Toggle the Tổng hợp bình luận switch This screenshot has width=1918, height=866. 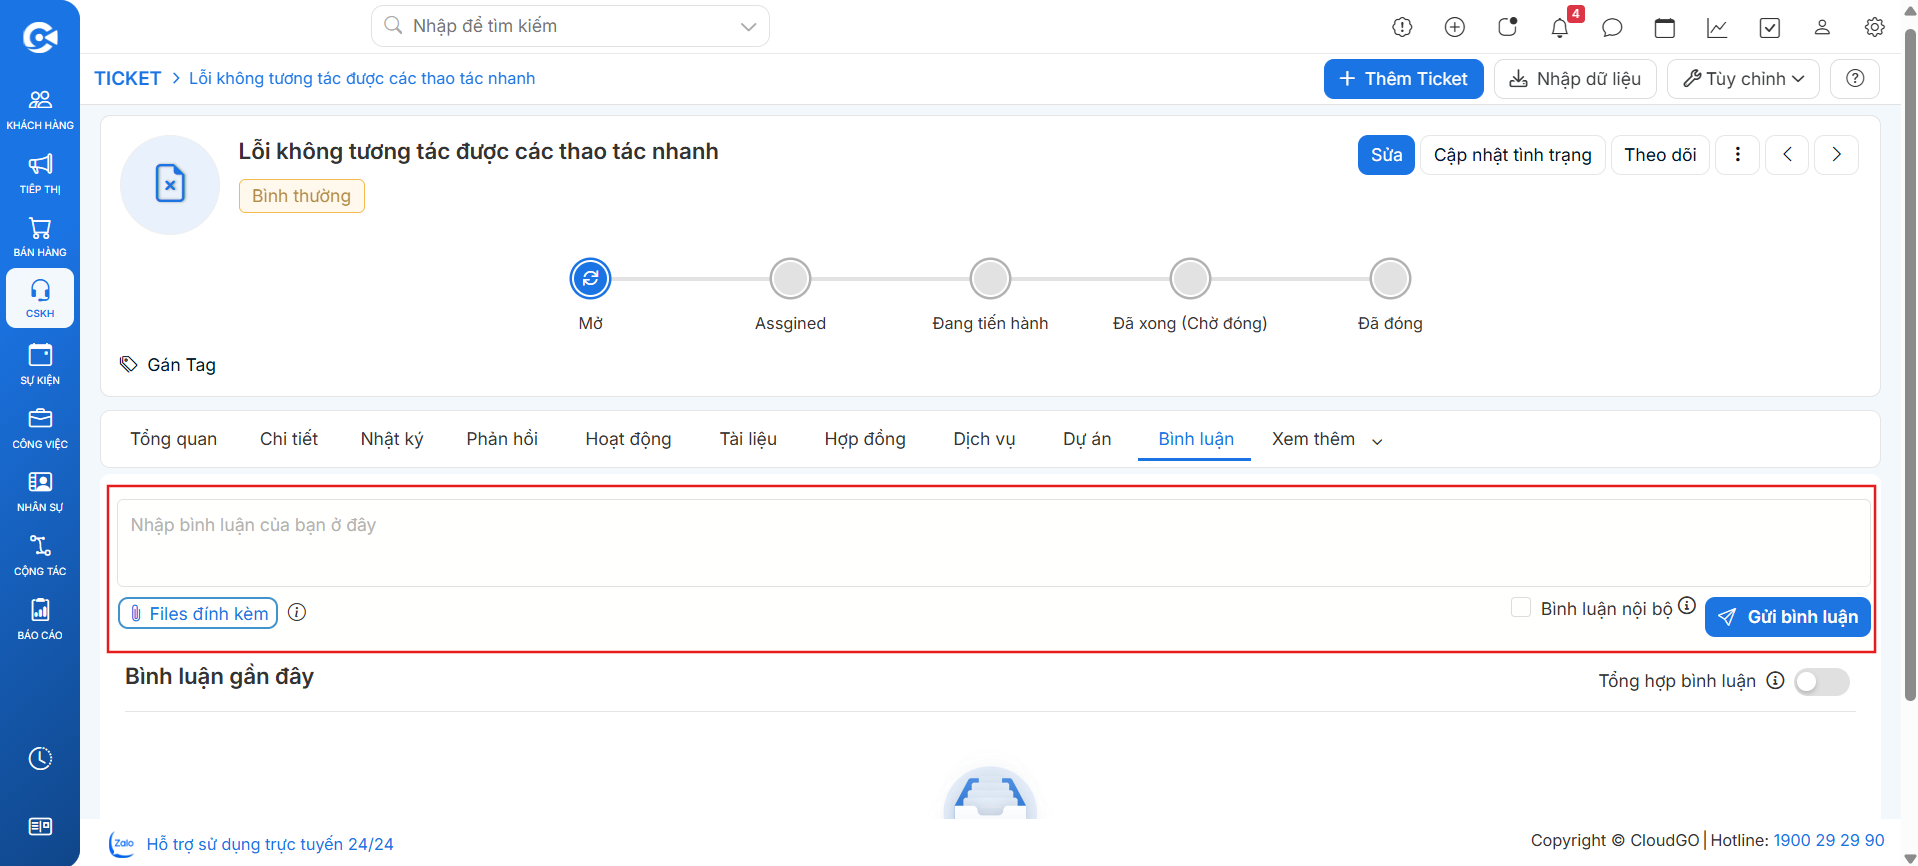(x=1821, y=682)
